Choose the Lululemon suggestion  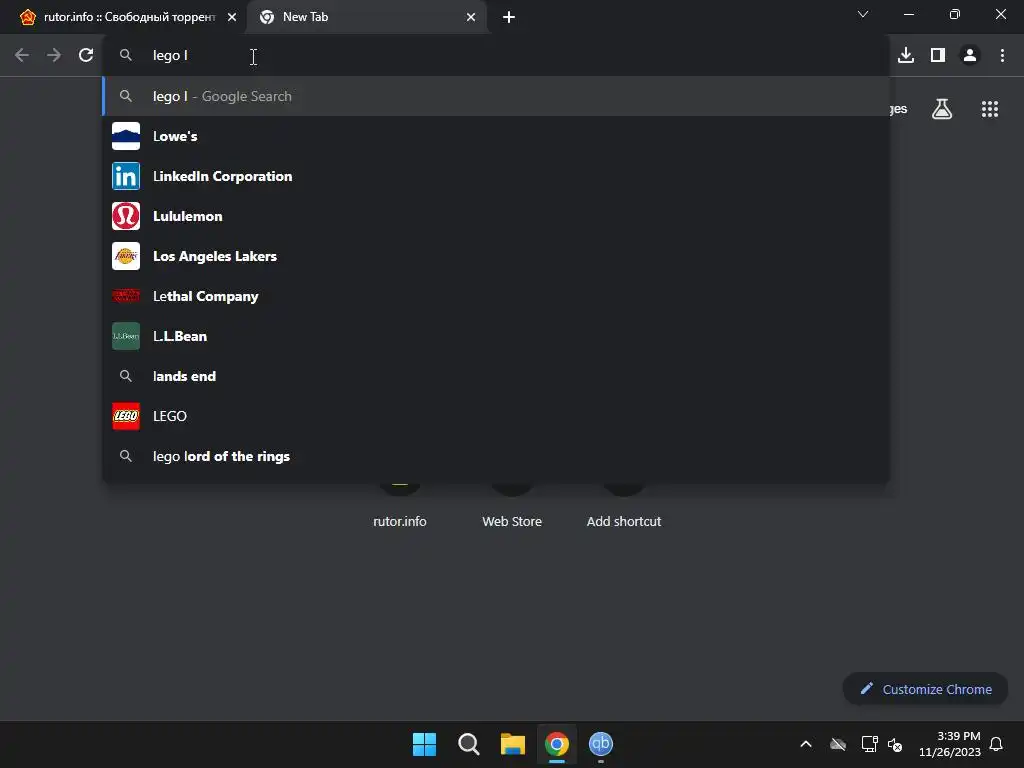[496, 216]
